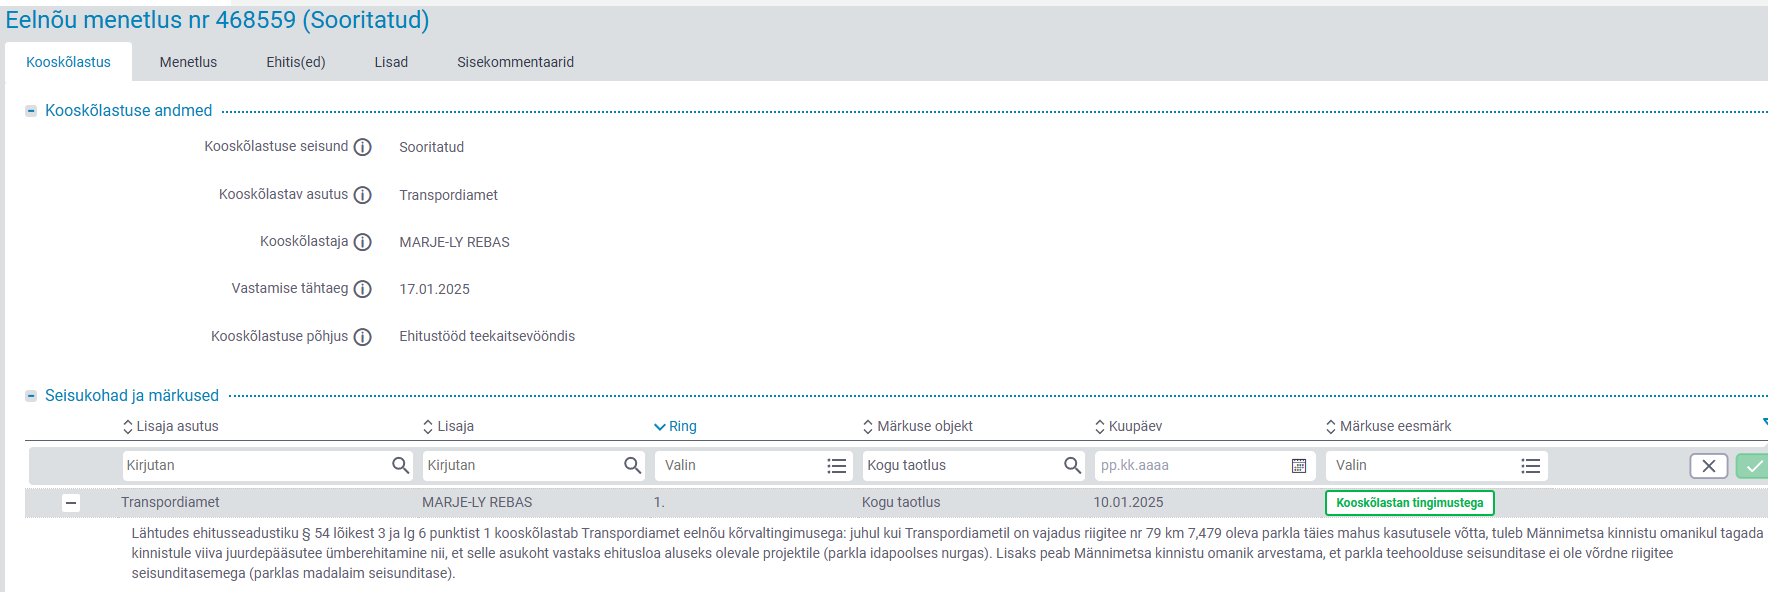Sort table by Lisaja column
The height and width of the screenshot is (592, 1768).
click(448, 426)
